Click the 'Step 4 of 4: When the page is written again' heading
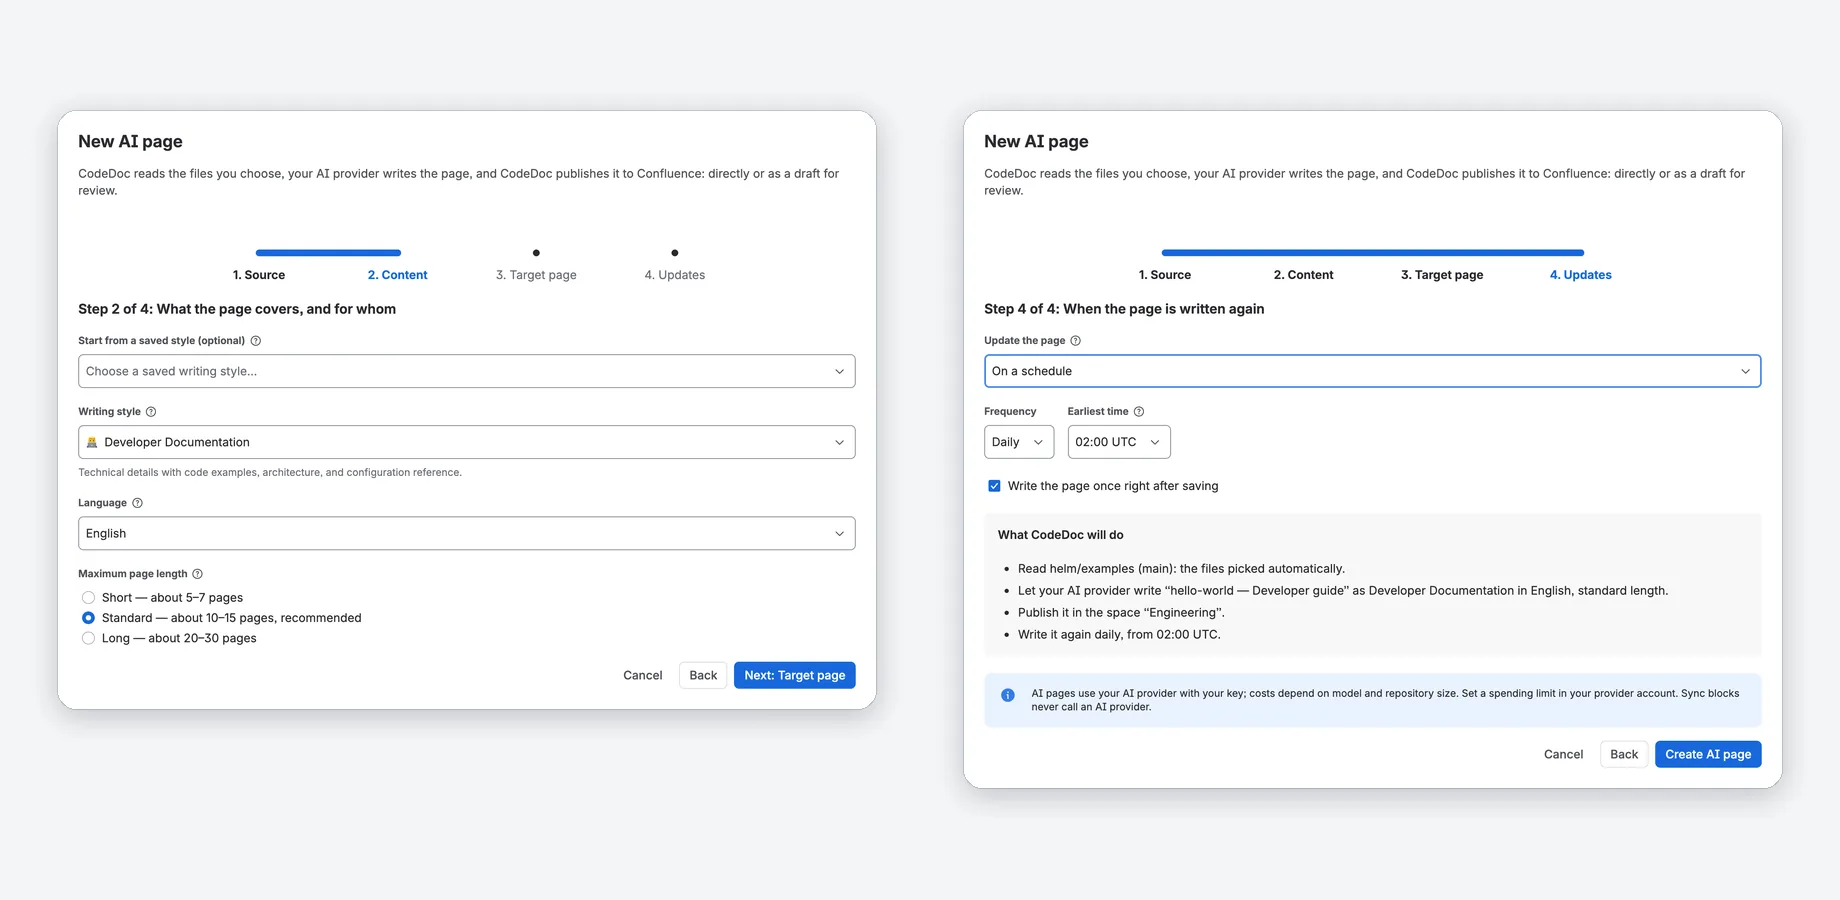The width and height of the screenshot is (1840, 900). point(1124,309)
